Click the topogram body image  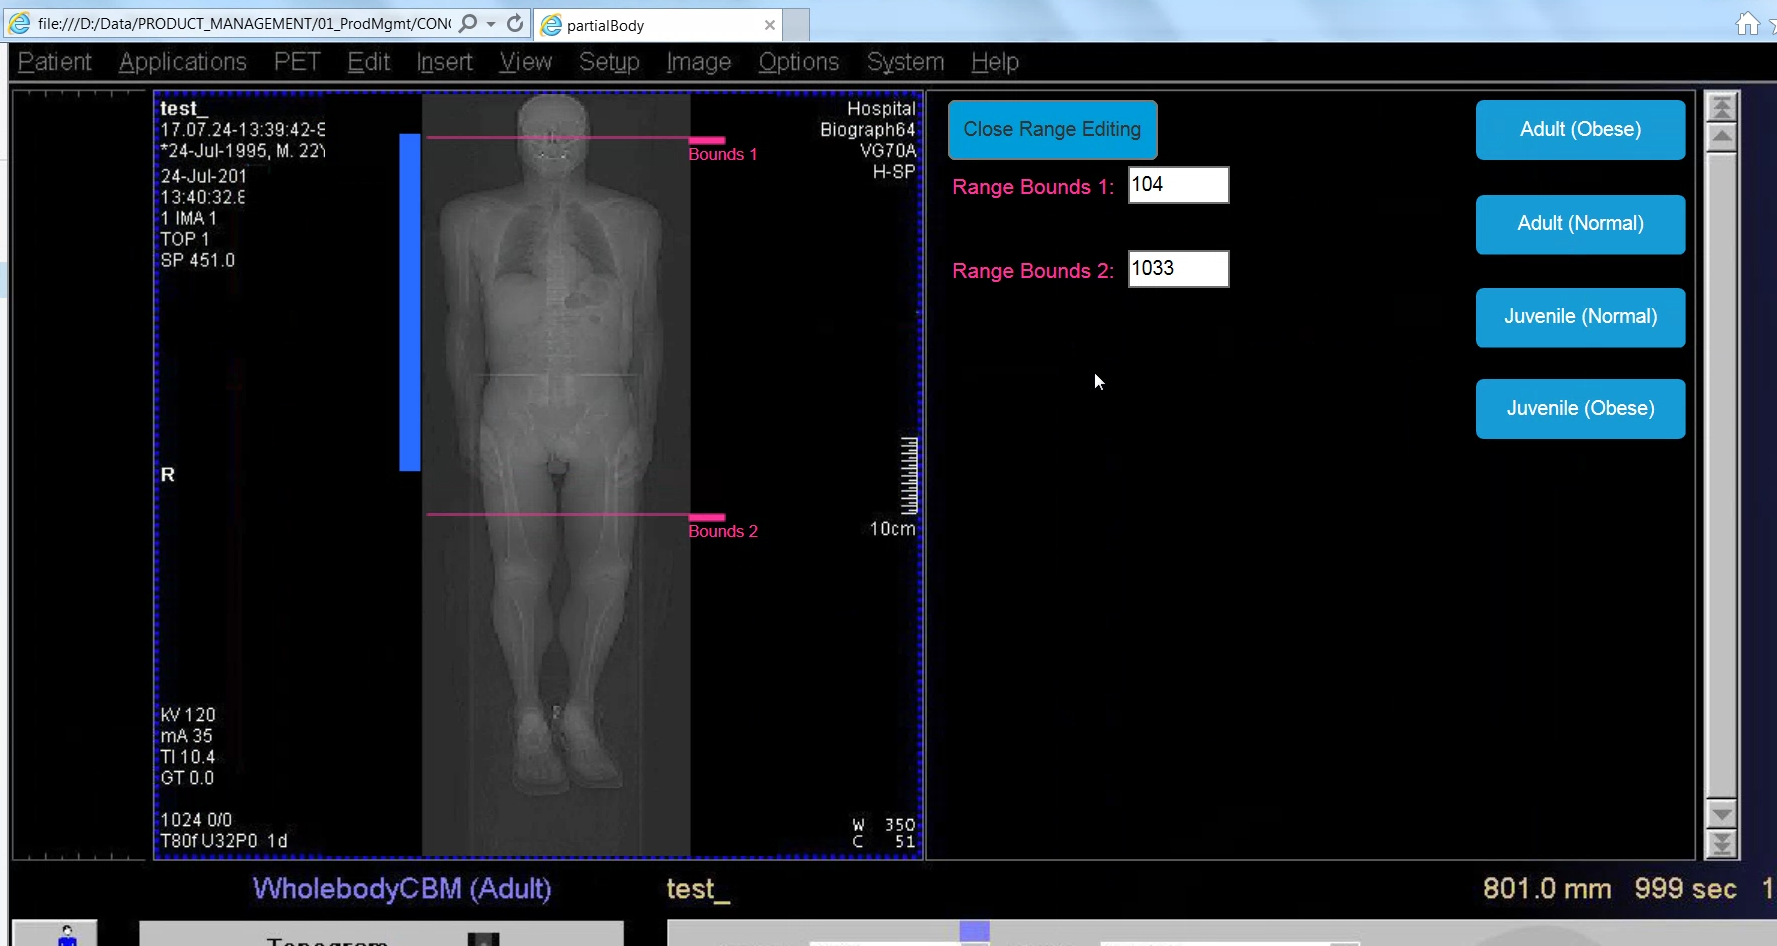(x=556, y=475)
